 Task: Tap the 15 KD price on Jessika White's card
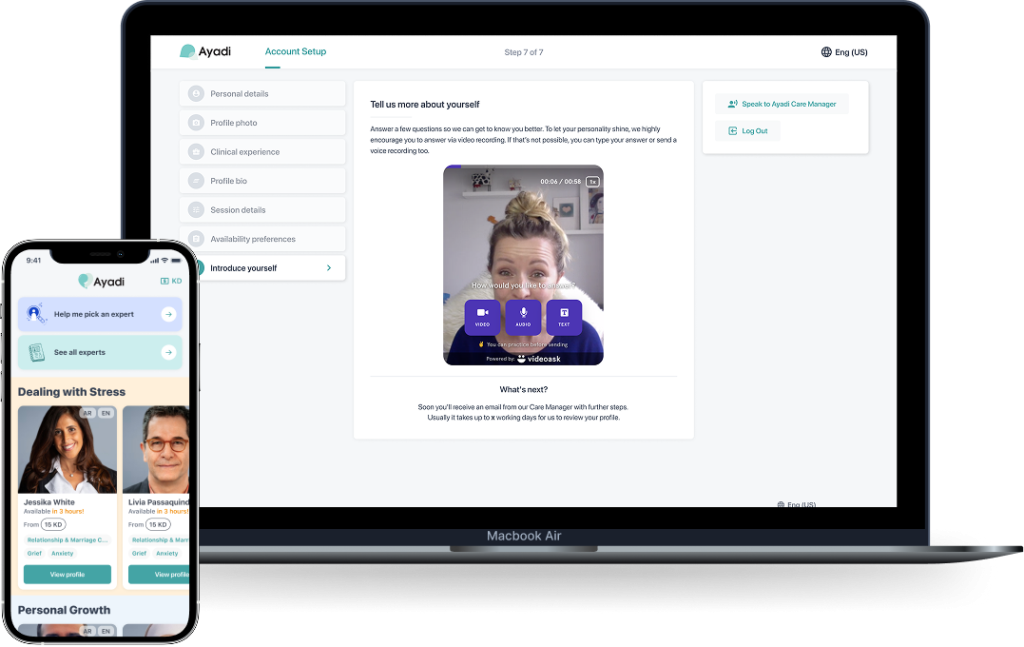coord(53,524)
